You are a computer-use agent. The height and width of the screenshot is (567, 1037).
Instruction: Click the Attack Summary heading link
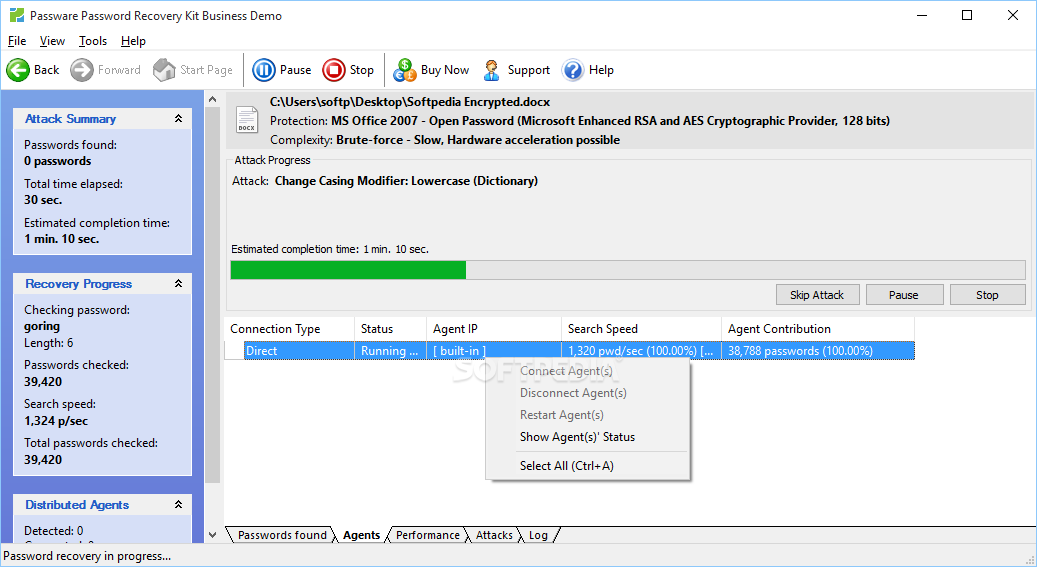[71, 119]
